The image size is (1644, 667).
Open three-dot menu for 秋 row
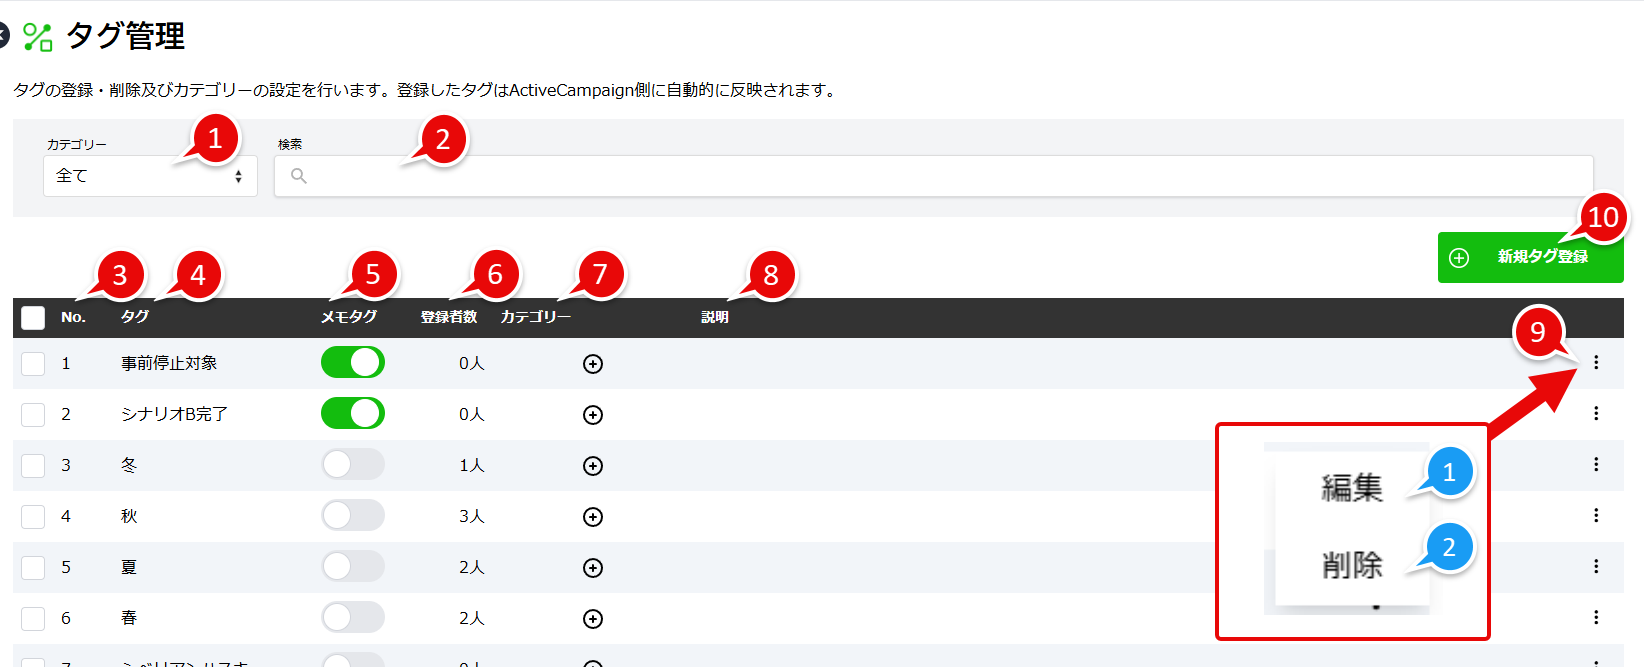tap(1596, 515)
